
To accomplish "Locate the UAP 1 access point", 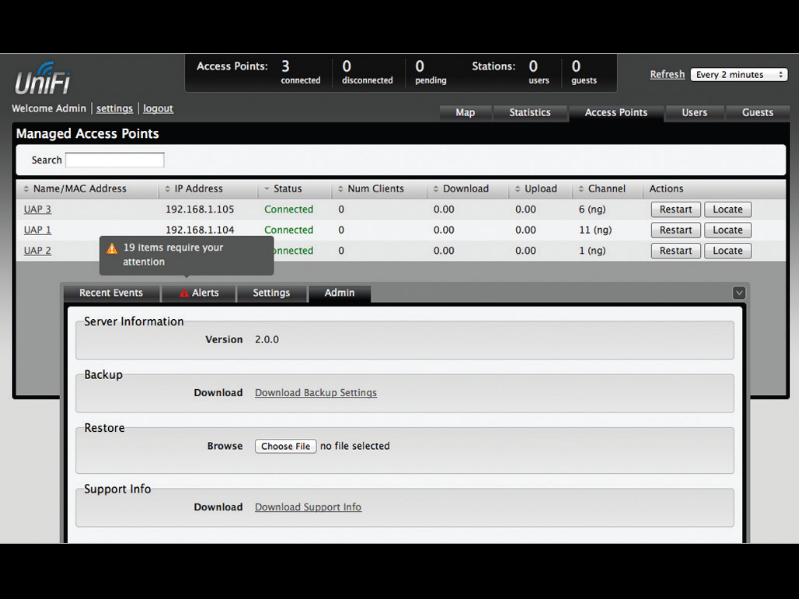I will click(x=728, y=230).
